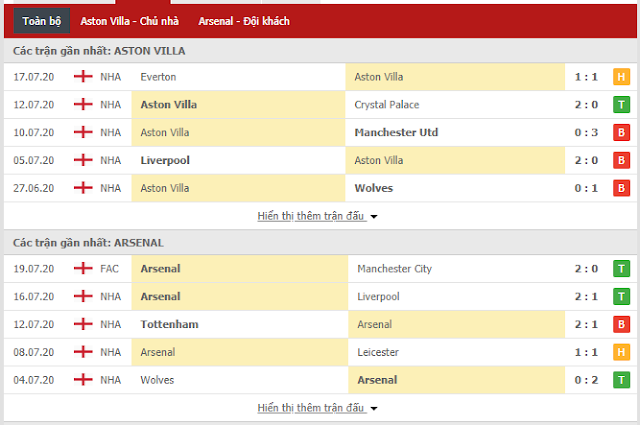Click the green T badge for Wolves vs Arsenal
The height and width of the screenshot is (425, 640).
pos(621,380)
